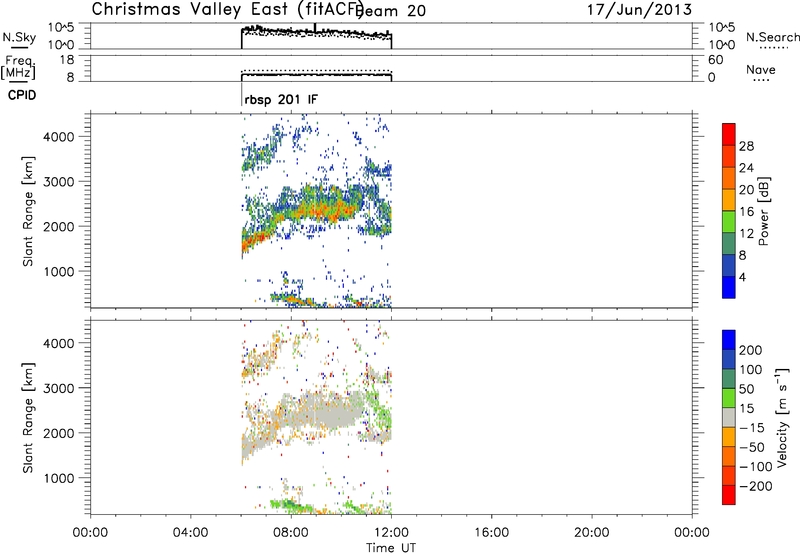Click the date '17/Jun/2013'
The width and height of the screenshot is (800, 554).
(639, 10)
